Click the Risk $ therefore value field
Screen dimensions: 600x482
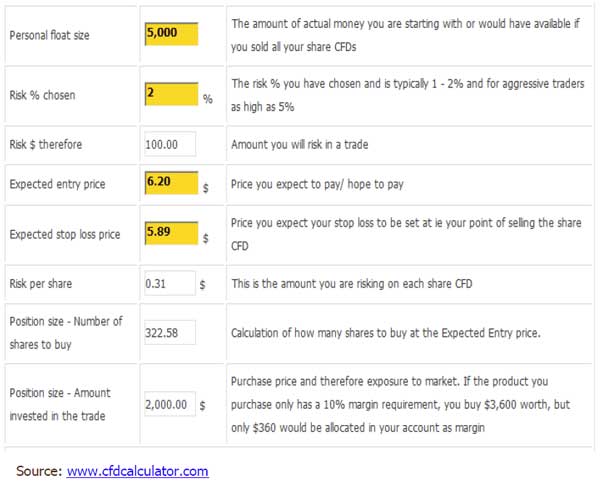(x=170, y=144)
